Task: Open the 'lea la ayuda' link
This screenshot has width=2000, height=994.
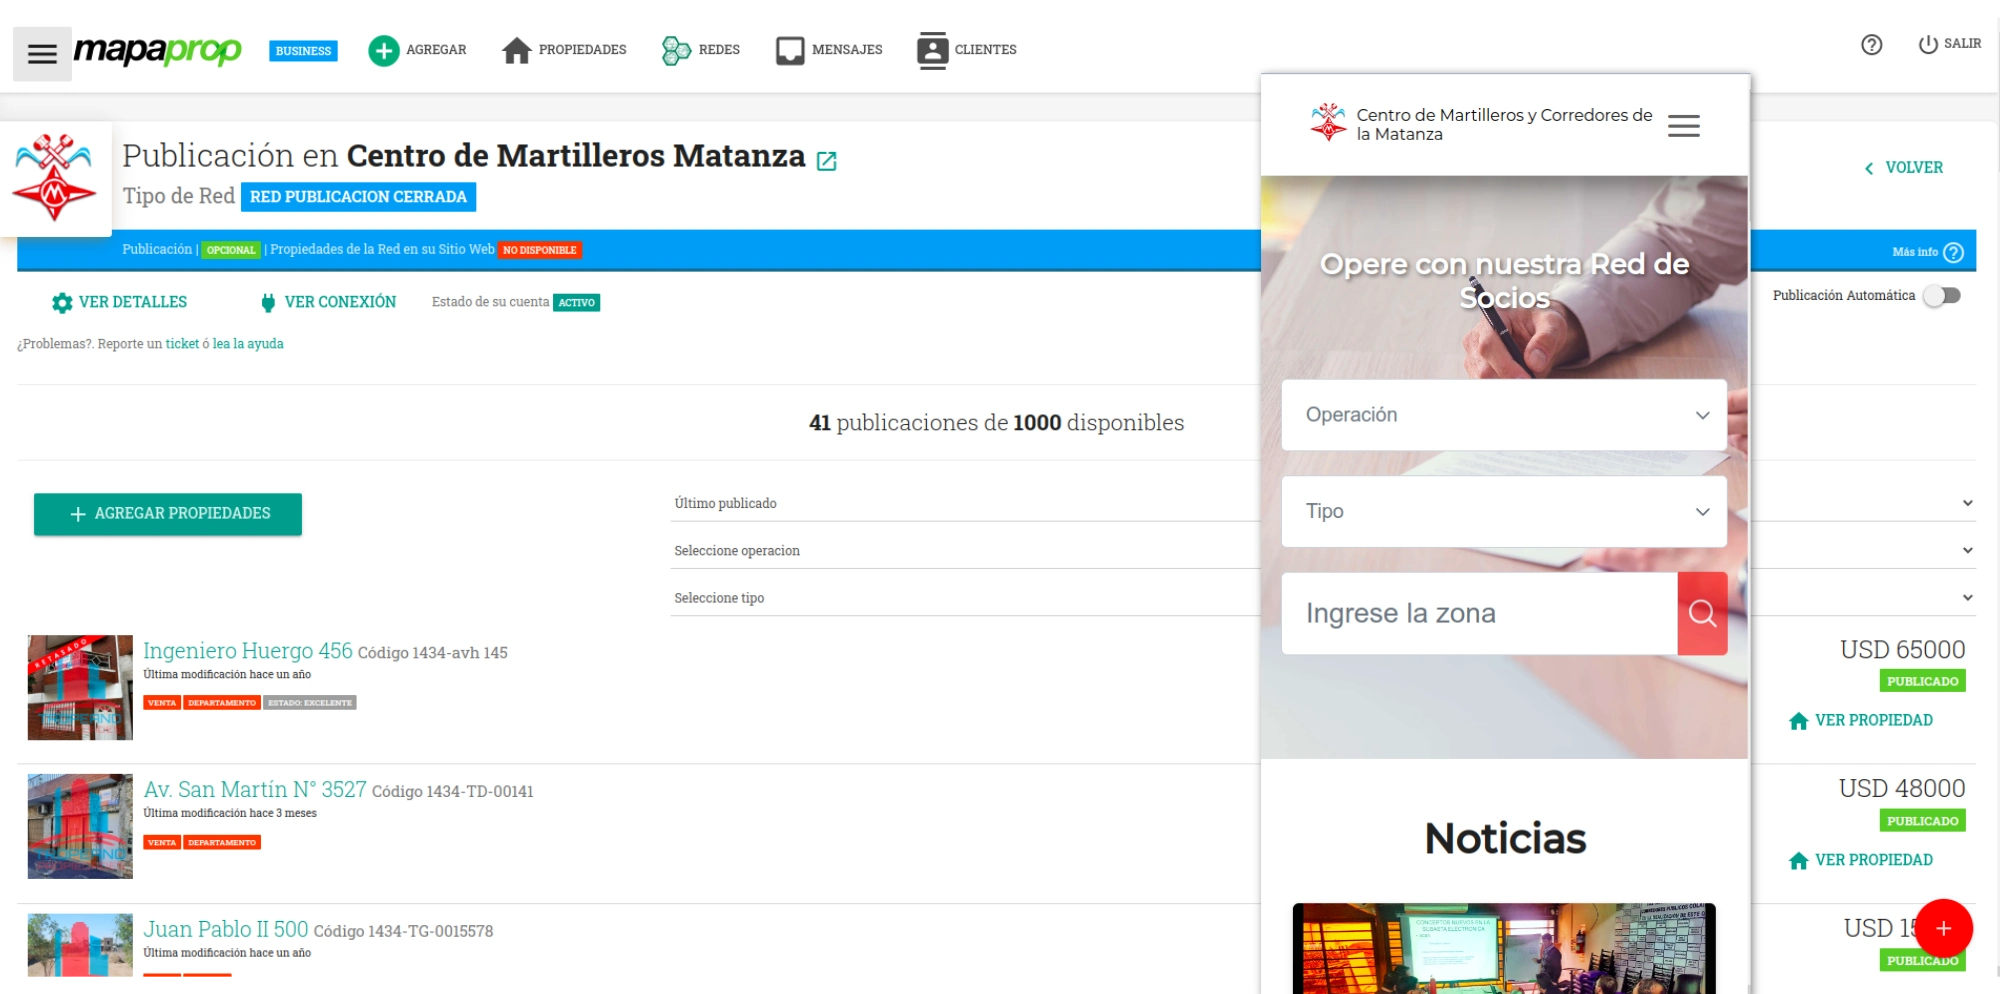Action: click(248, 344)
